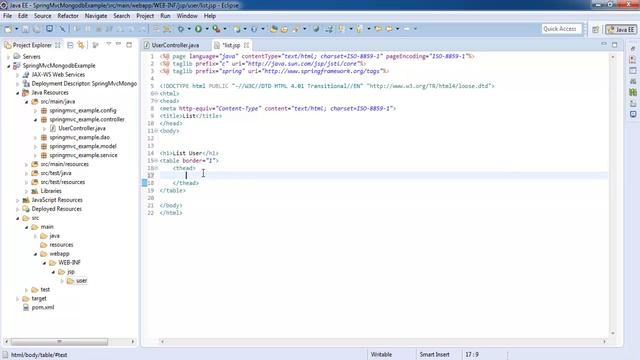Click the editor horizontal scrollbar right arrow
This screenshot has width=640, height=360.
coord(604,341)
